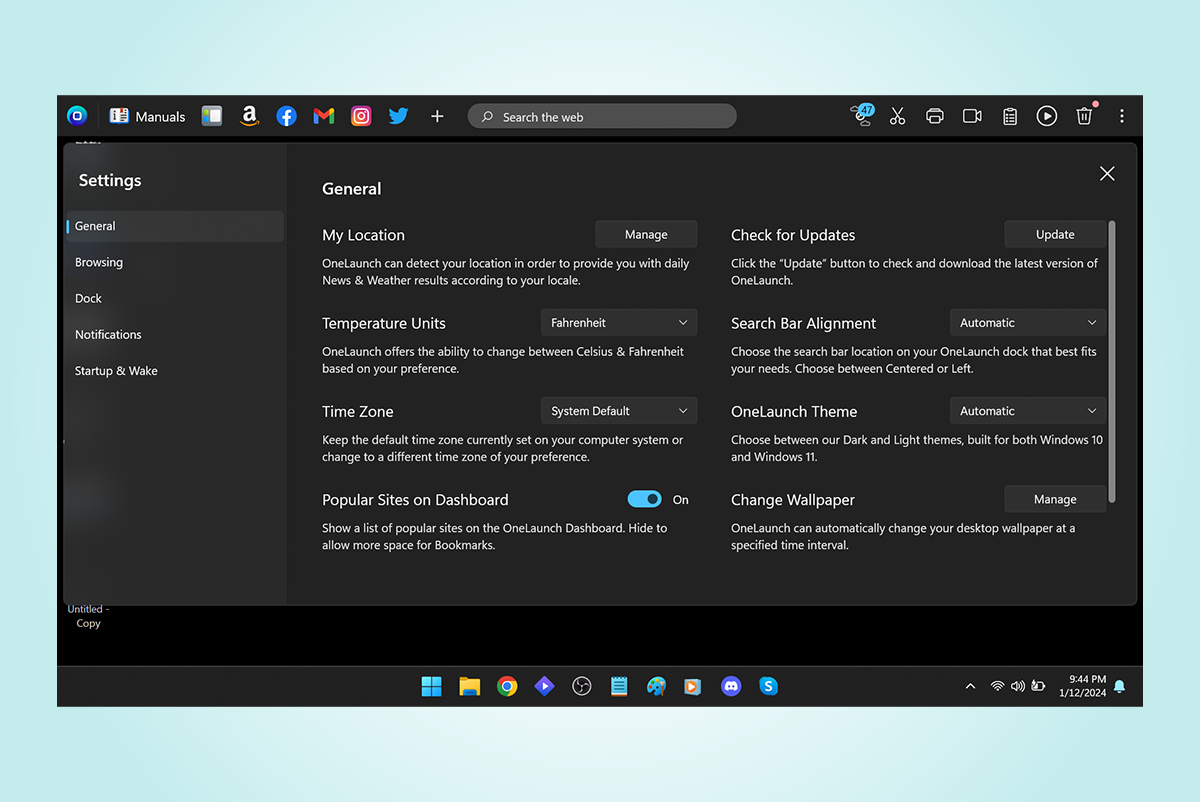Click the Update button for updates
The image size is (1200, 802).
click(x=1055, y=235)
